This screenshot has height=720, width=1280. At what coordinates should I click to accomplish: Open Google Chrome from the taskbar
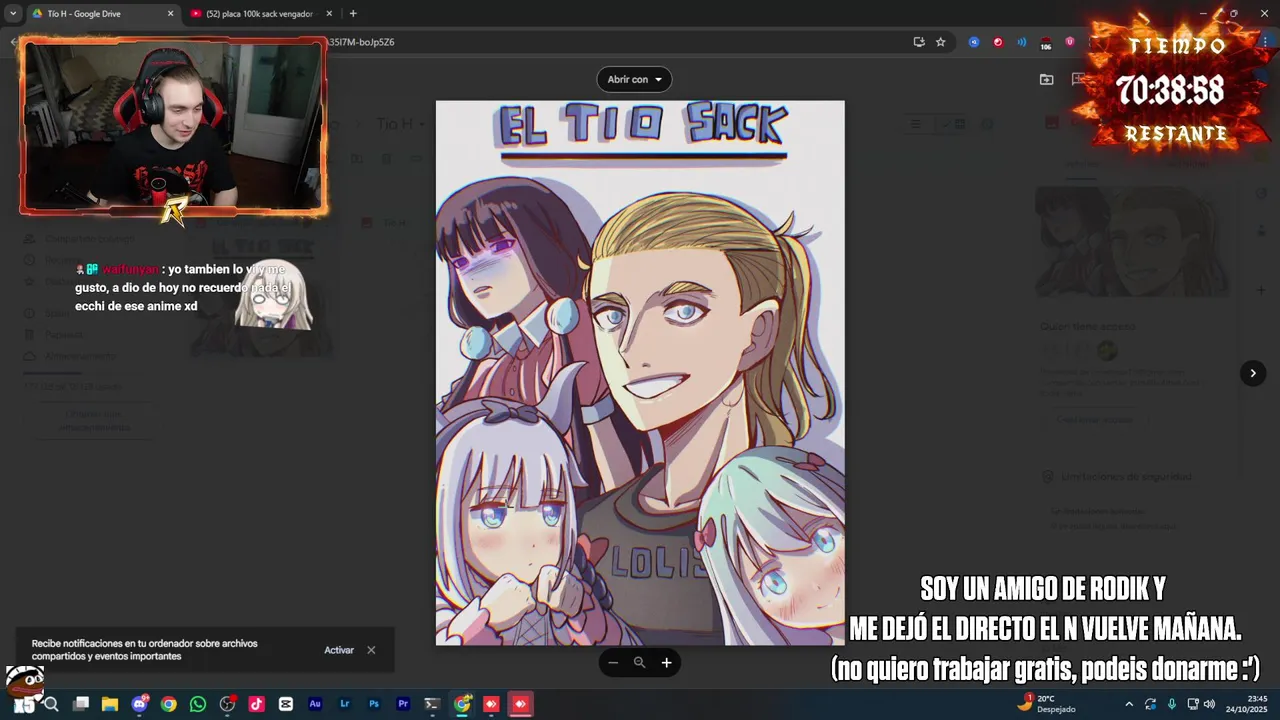point(169,704)
